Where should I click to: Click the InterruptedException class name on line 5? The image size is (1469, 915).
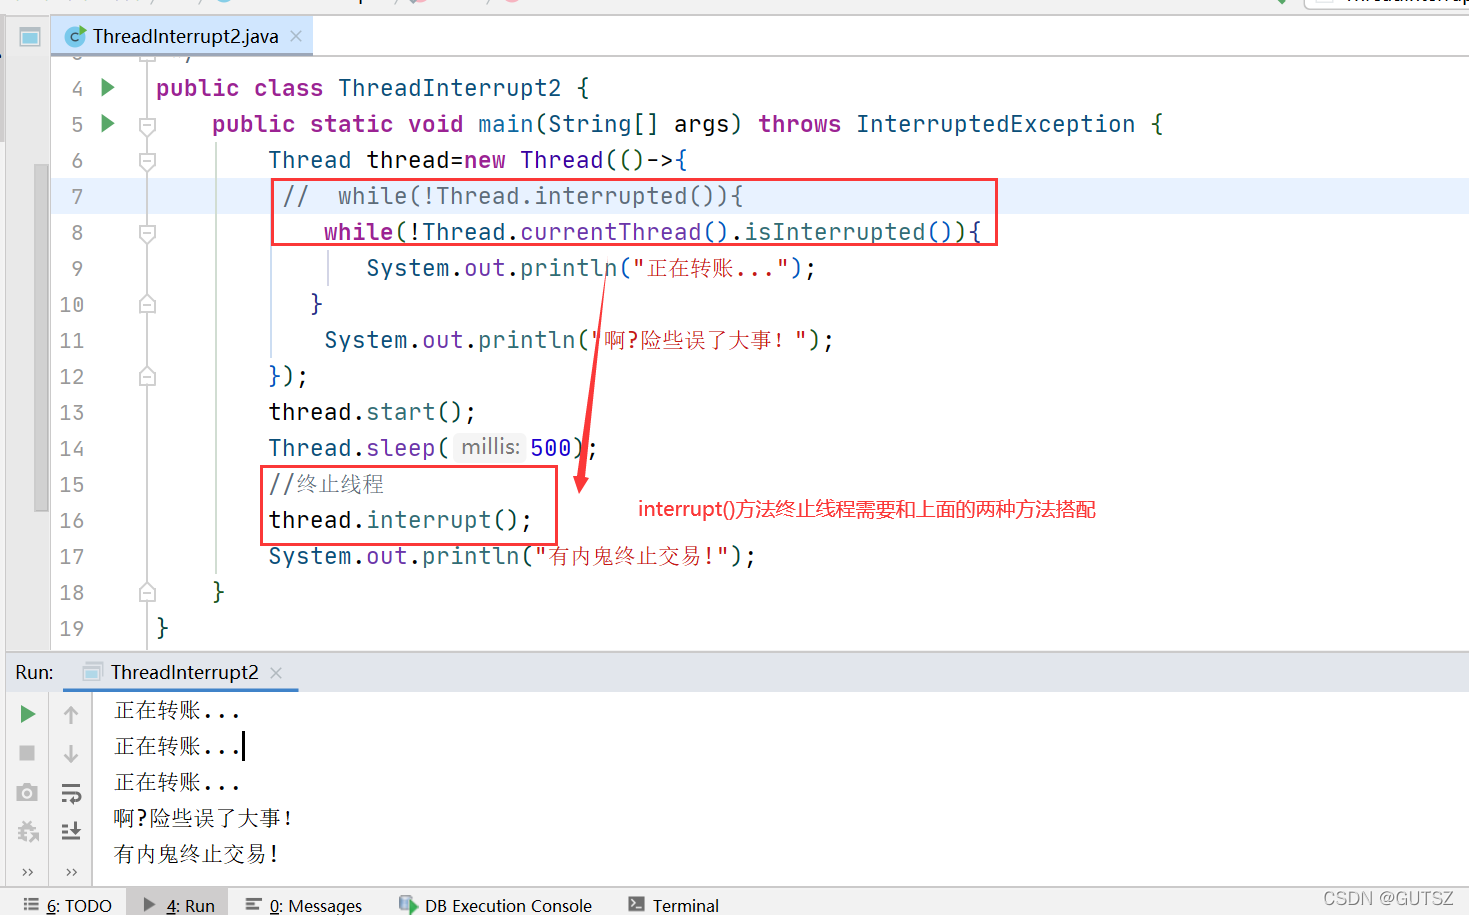pyautogui.click(x=995, y=124)
